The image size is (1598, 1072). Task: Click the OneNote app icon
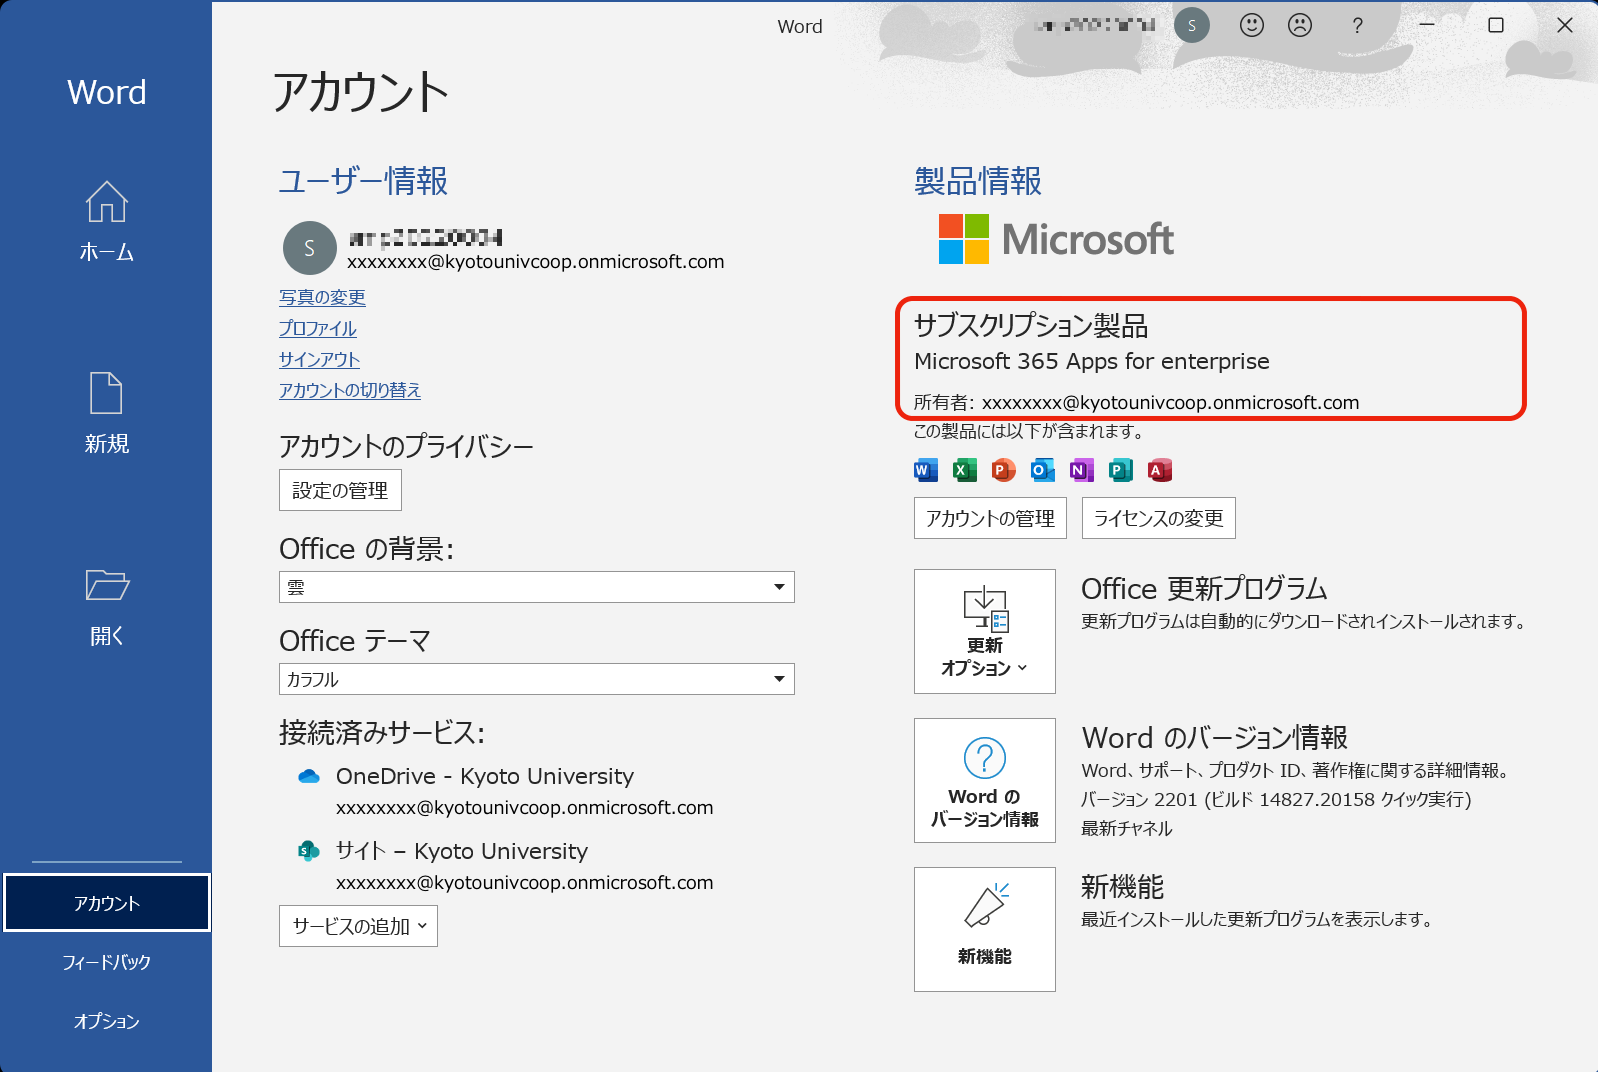[x=1081, y=470]
